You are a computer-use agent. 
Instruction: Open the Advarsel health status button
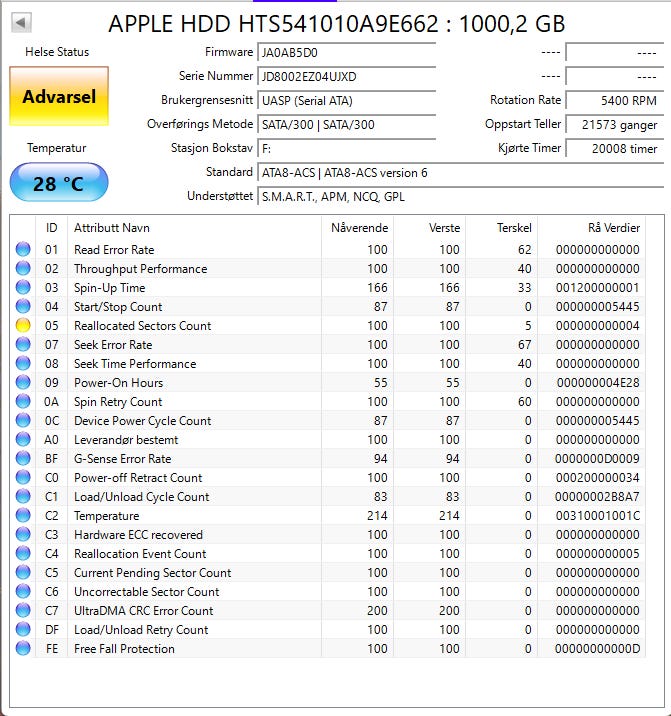point(59,96)
